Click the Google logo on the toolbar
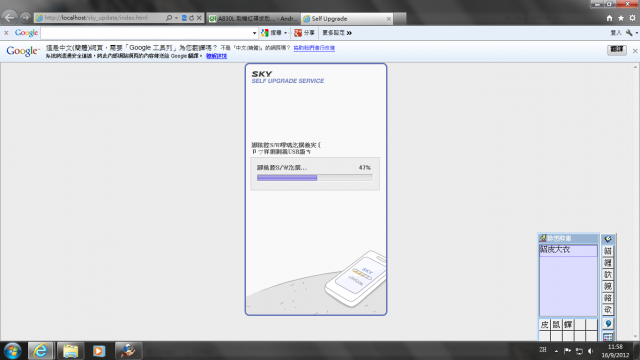This screenshot has width=640, height=360. [x=26, y=33]
